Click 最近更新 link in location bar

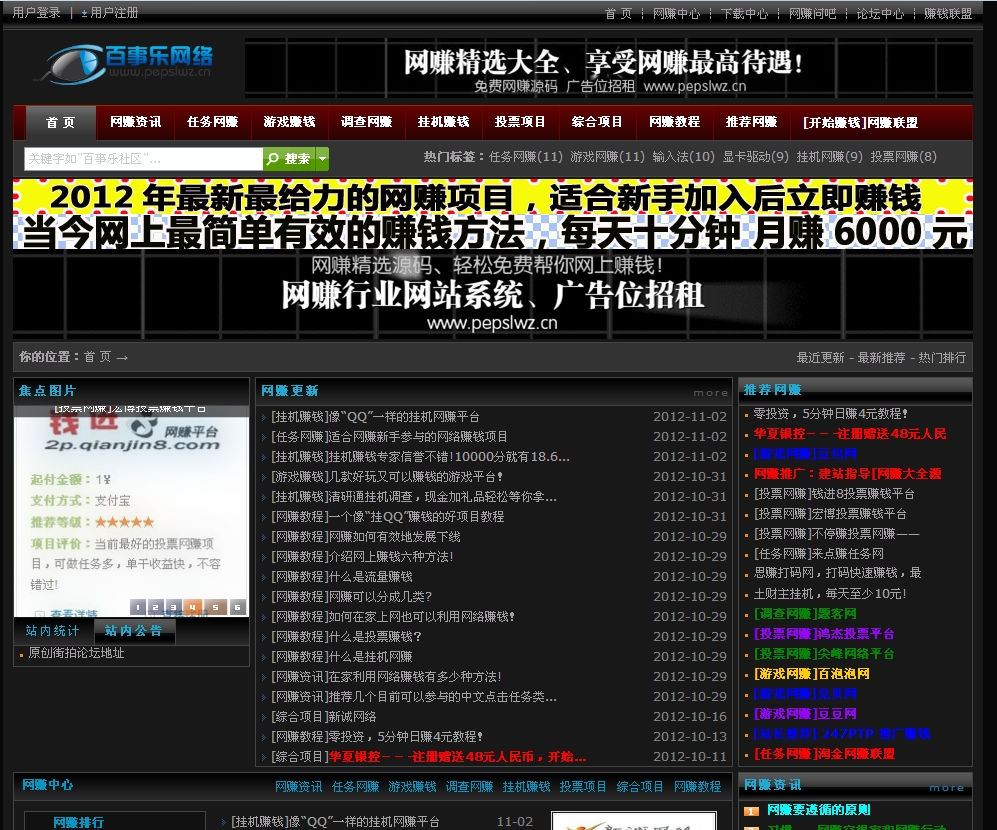(x=820, y=357)
